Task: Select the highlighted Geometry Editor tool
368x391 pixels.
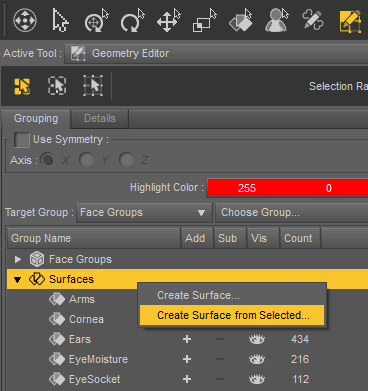Action: [x=350, y=21]
